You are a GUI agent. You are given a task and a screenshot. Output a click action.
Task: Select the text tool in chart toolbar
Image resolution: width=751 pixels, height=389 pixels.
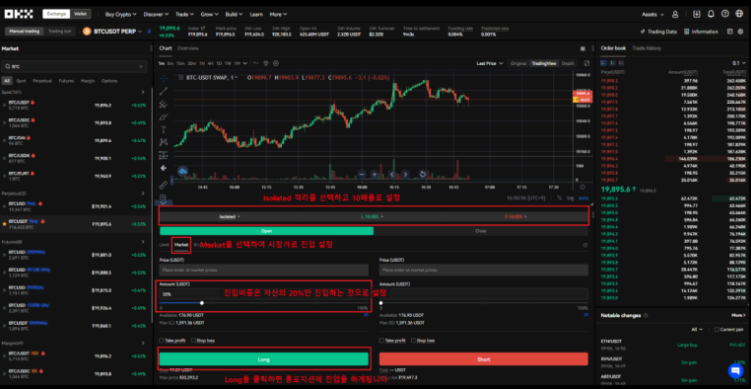coord(163,129)
